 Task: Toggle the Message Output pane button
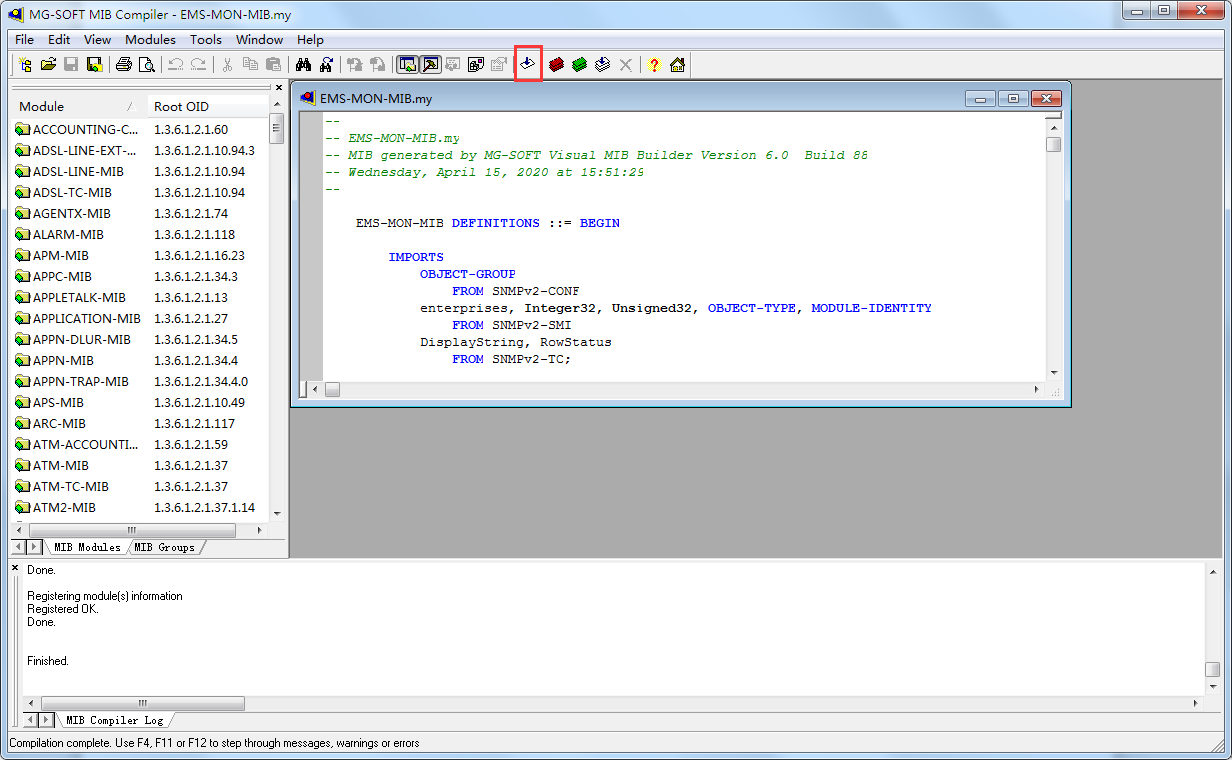point(431,64)
